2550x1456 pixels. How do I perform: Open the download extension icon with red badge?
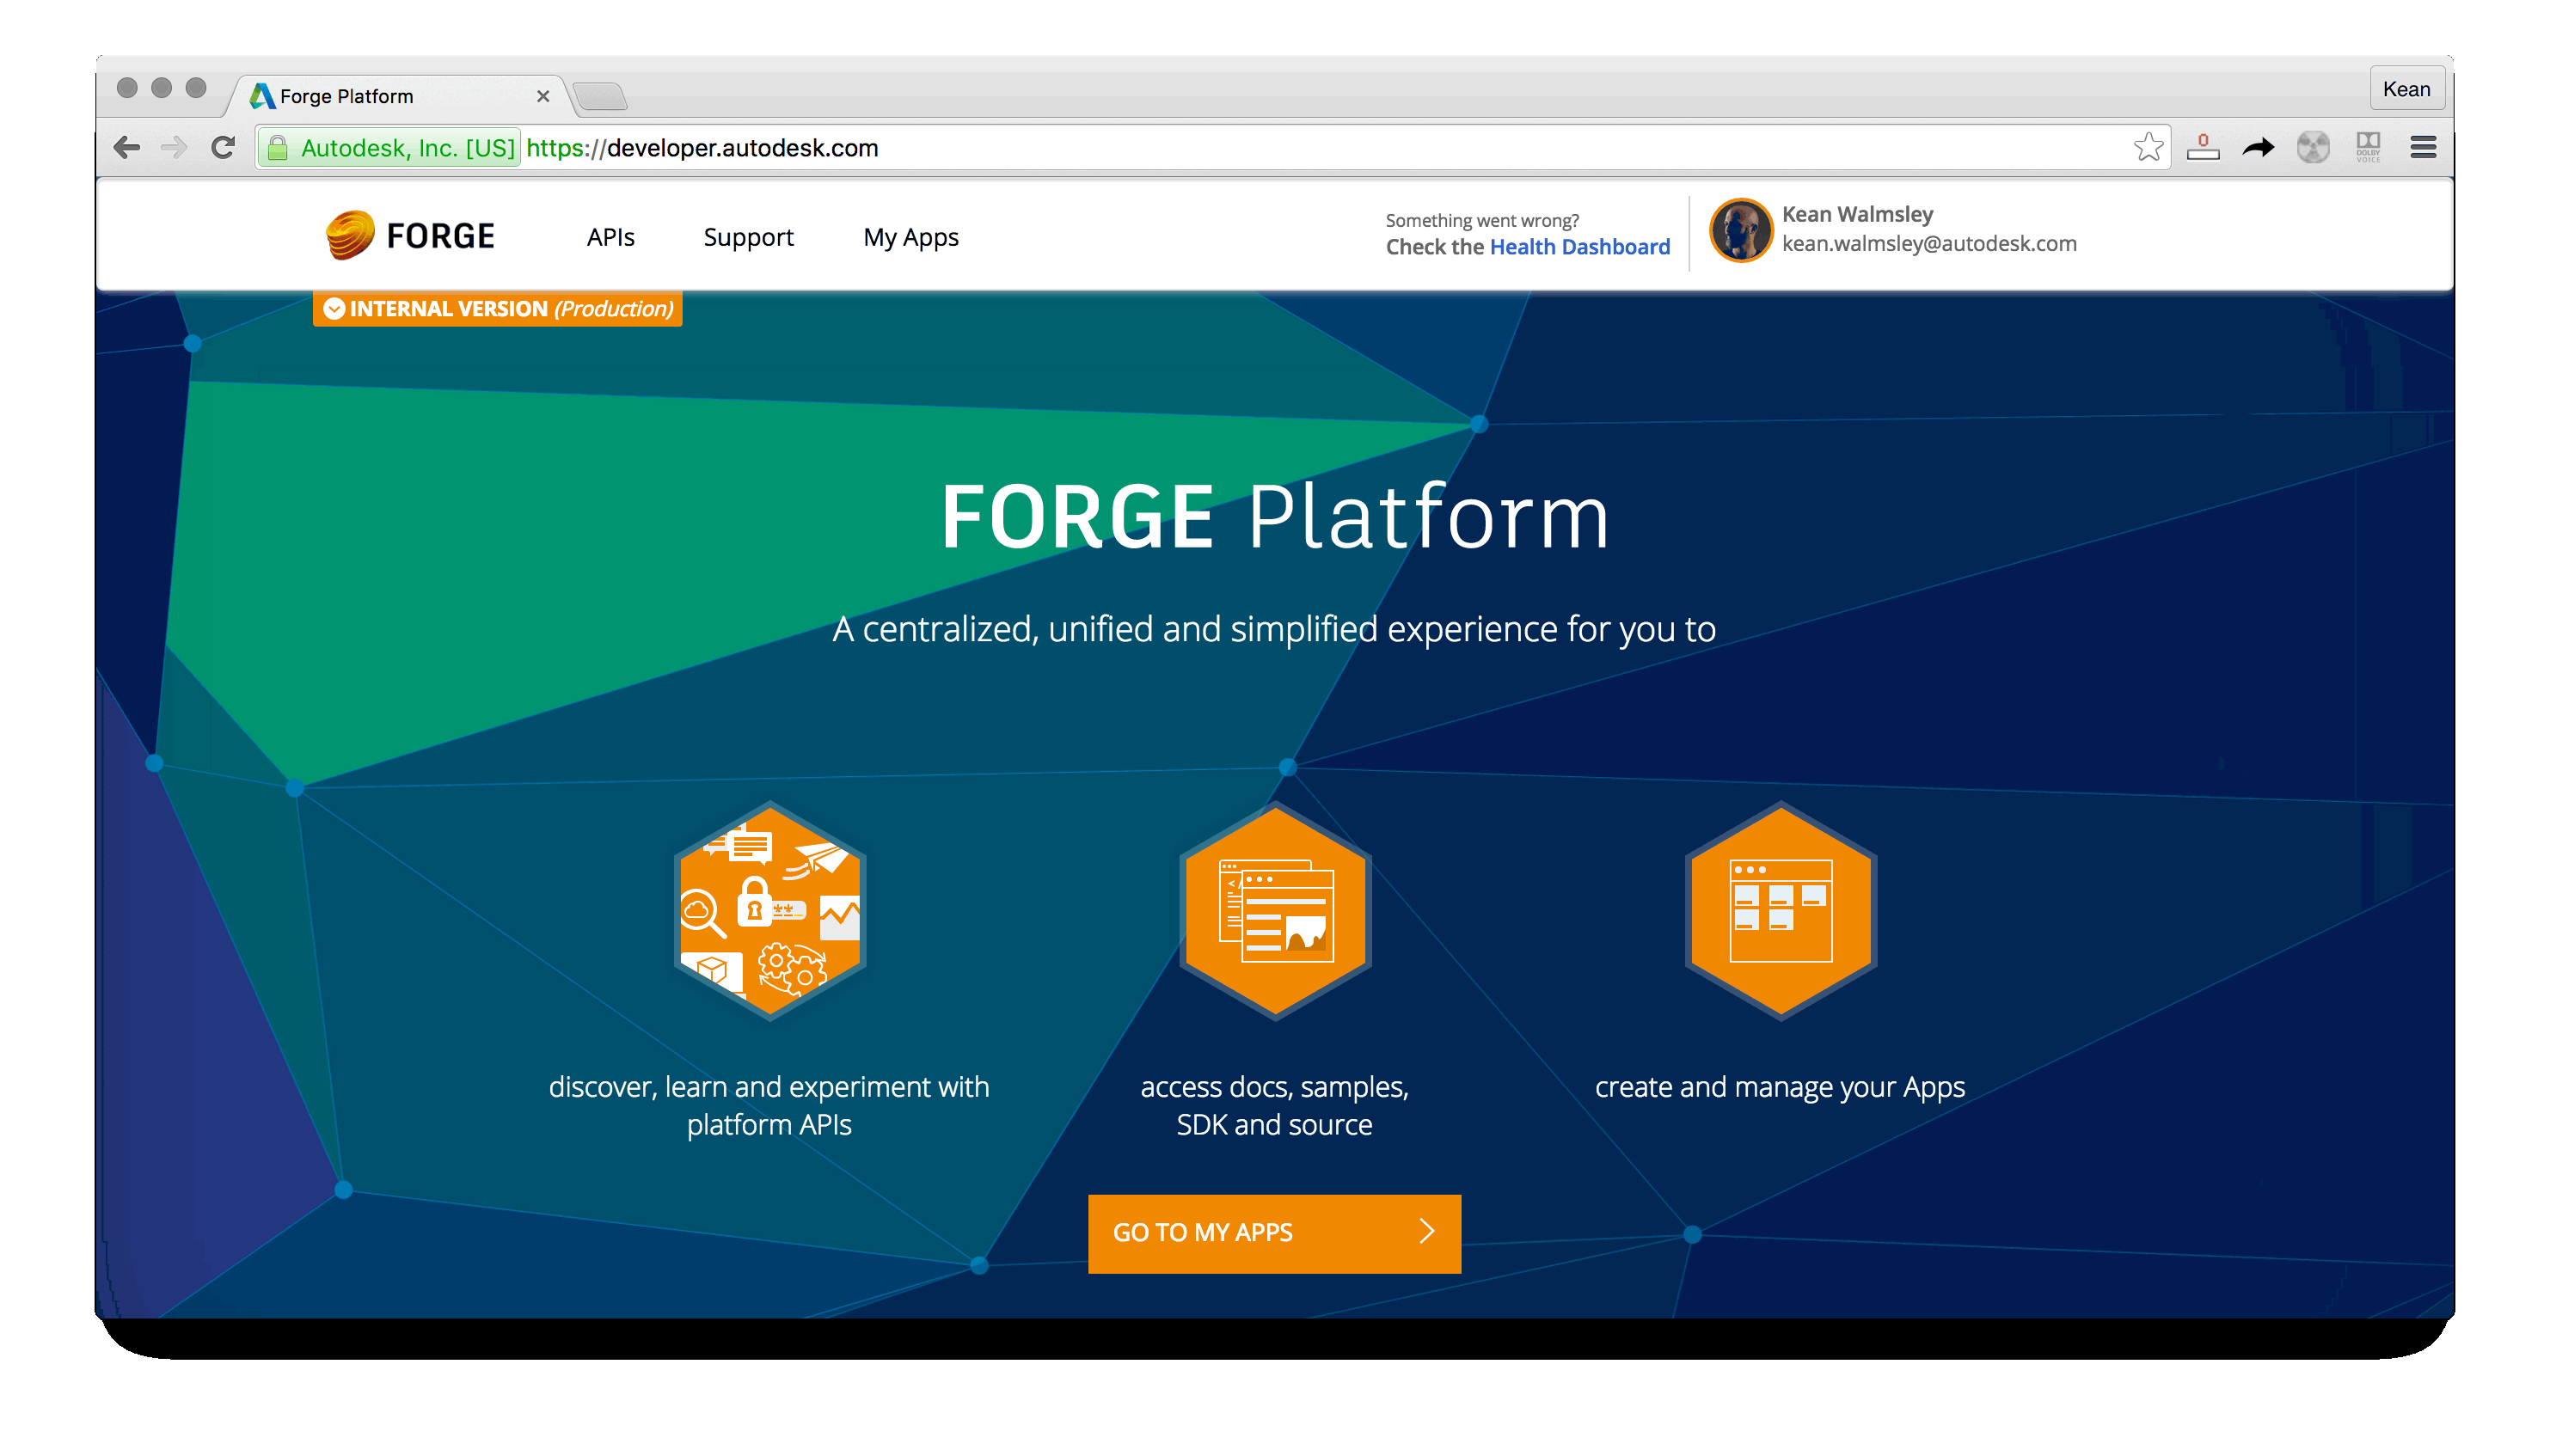coord(2202,147)
